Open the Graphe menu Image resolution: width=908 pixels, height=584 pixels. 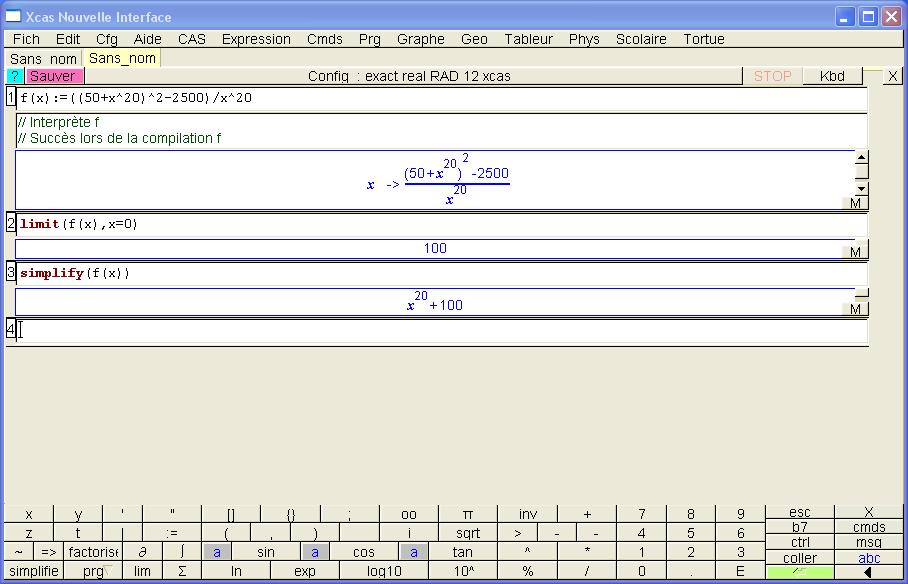(x=420, y=39)
